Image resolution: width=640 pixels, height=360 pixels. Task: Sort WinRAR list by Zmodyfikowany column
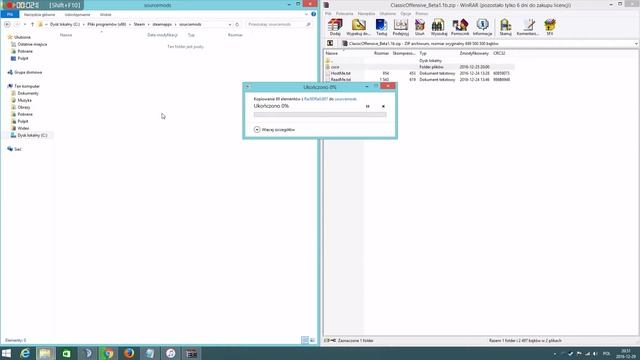pos(474,53)
